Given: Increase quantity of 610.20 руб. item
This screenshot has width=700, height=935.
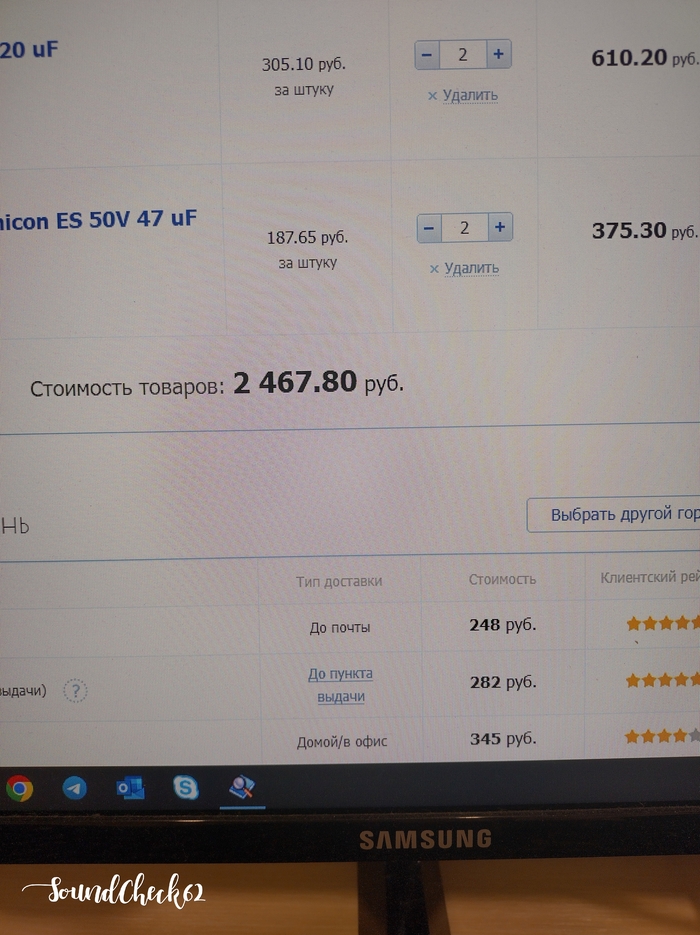Looking at the screenshot, I should (x=498, y=54).
